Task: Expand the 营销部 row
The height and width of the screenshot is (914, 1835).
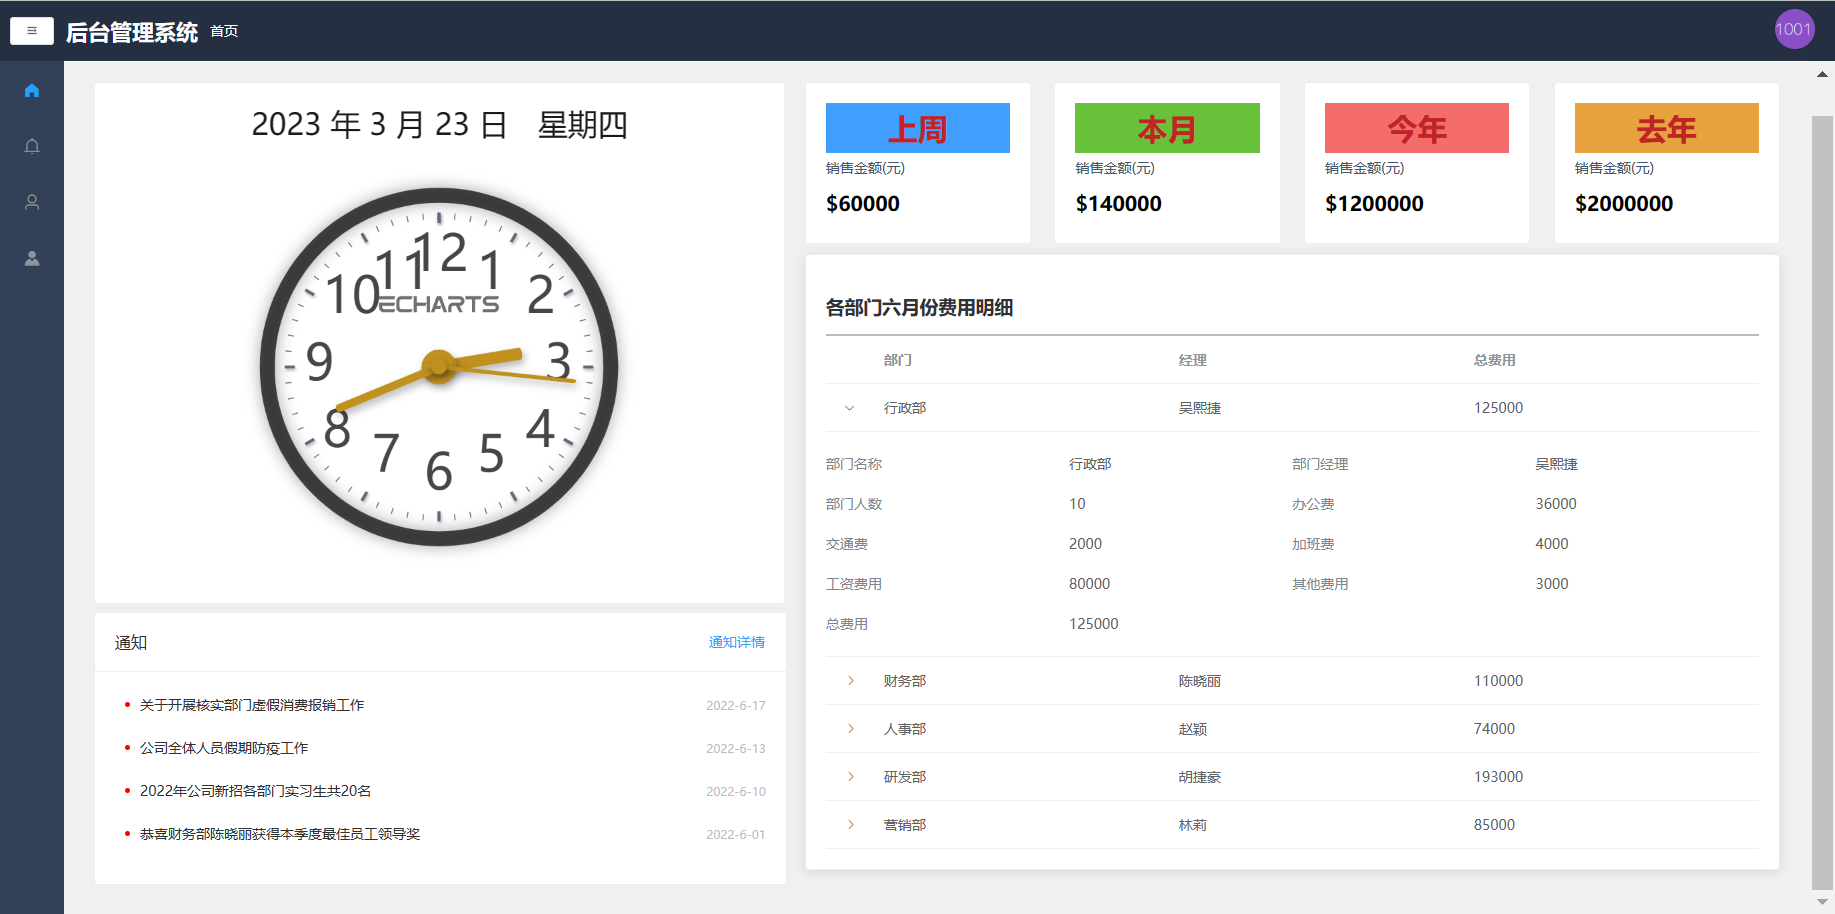Action: [x=850, y=825]
